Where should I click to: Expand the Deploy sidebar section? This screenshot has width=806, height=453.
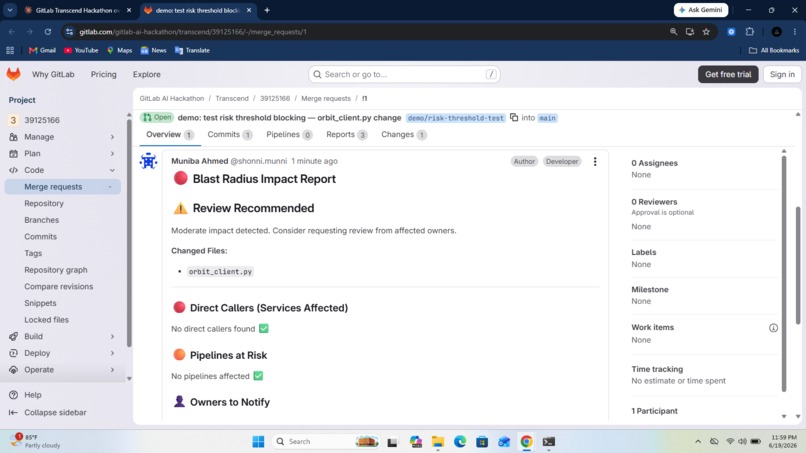pyautogui.click(x=112, y=353)
